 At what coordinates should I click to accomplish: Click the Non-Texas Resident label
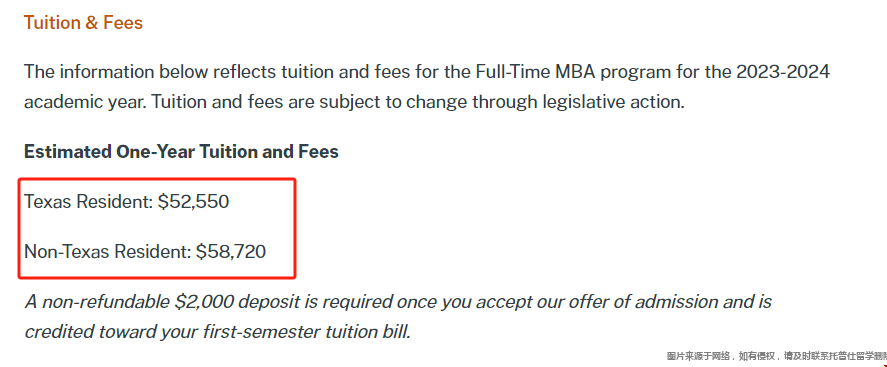coord(107,252)
